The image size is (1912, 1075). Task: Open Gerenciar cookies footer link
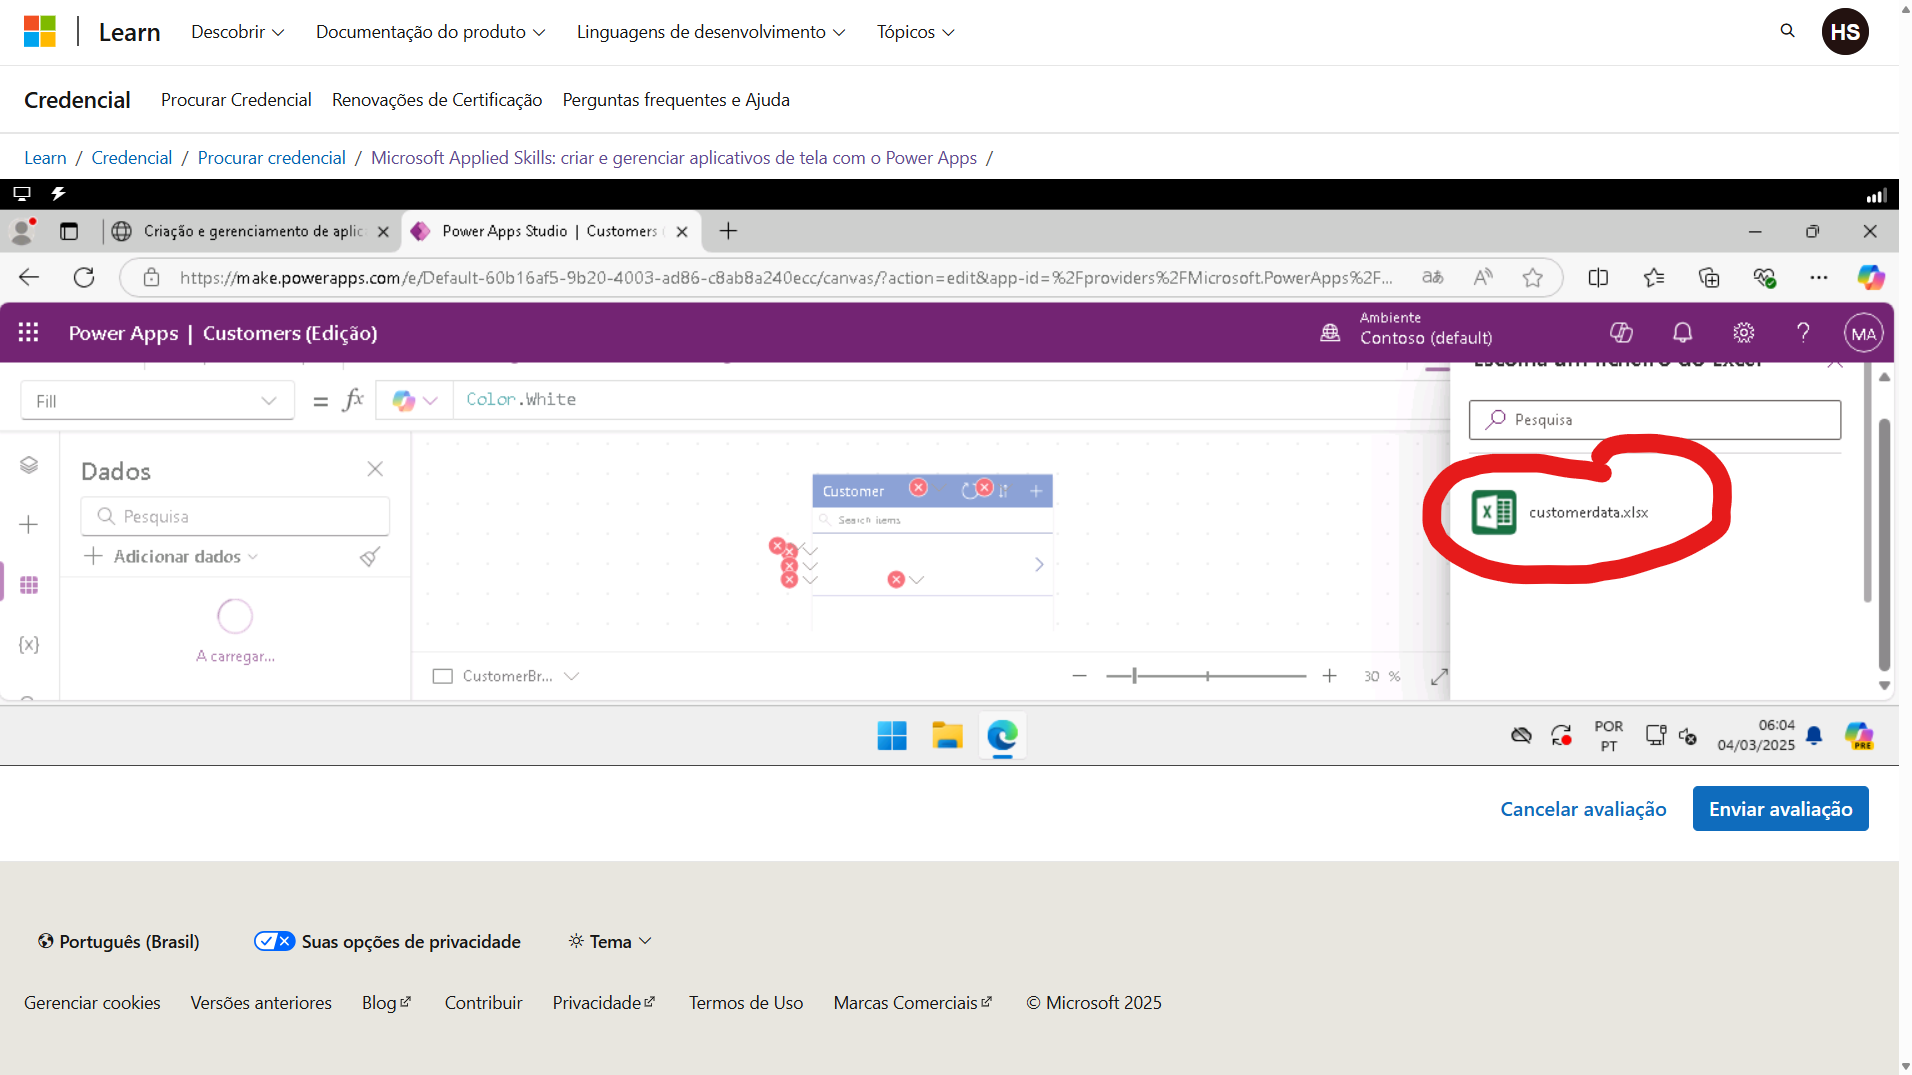(x=92, y=1003)
